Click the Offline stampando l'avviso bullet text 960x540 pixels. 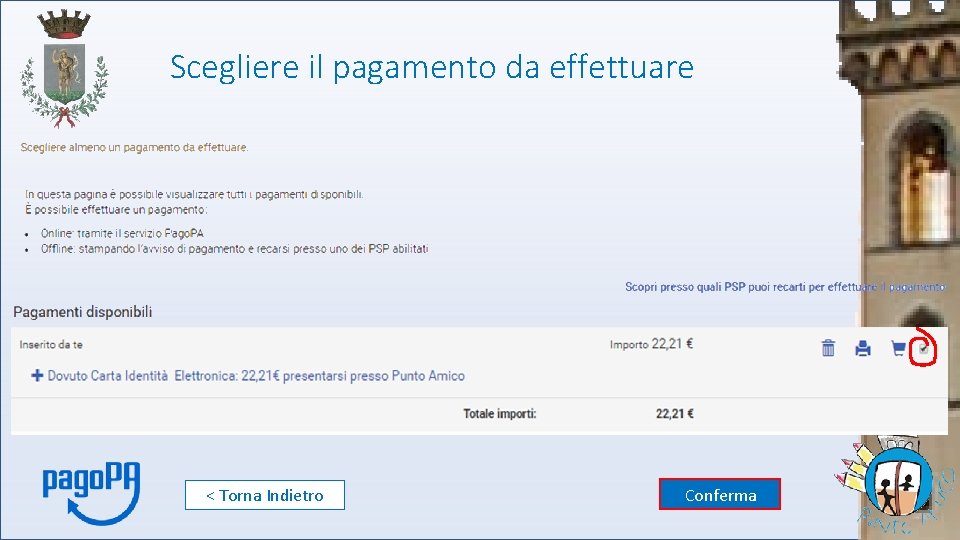[234, 249]
